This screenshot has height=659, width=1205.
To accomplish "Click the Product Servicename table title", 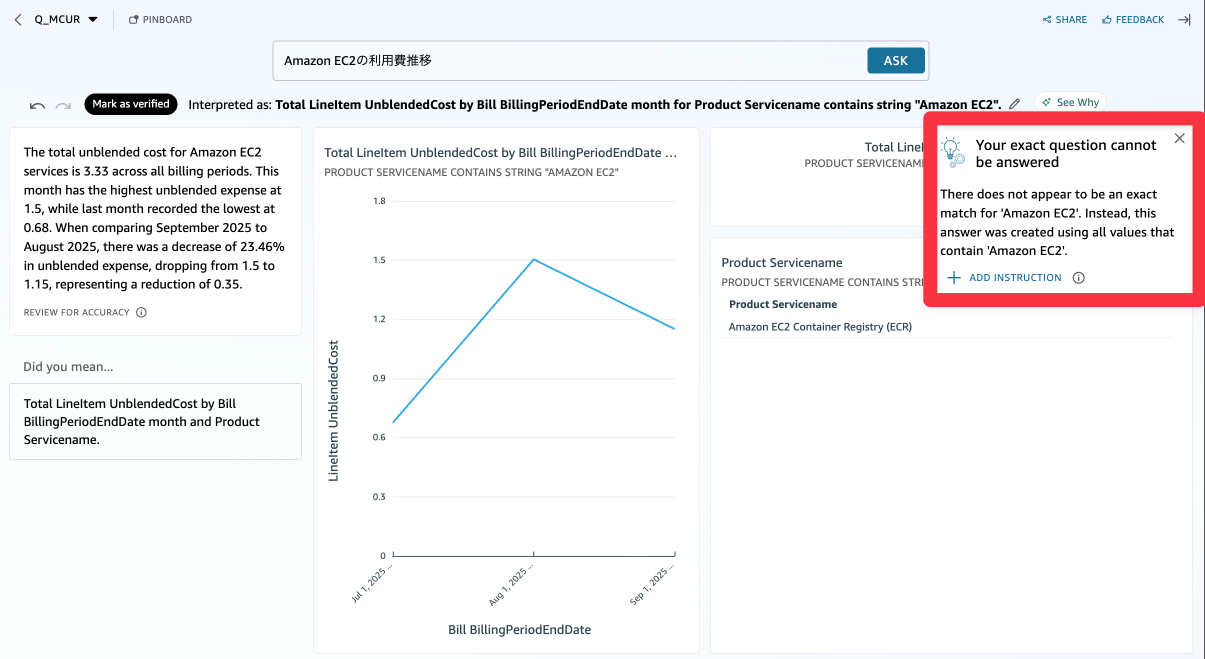I will [782, 263].
